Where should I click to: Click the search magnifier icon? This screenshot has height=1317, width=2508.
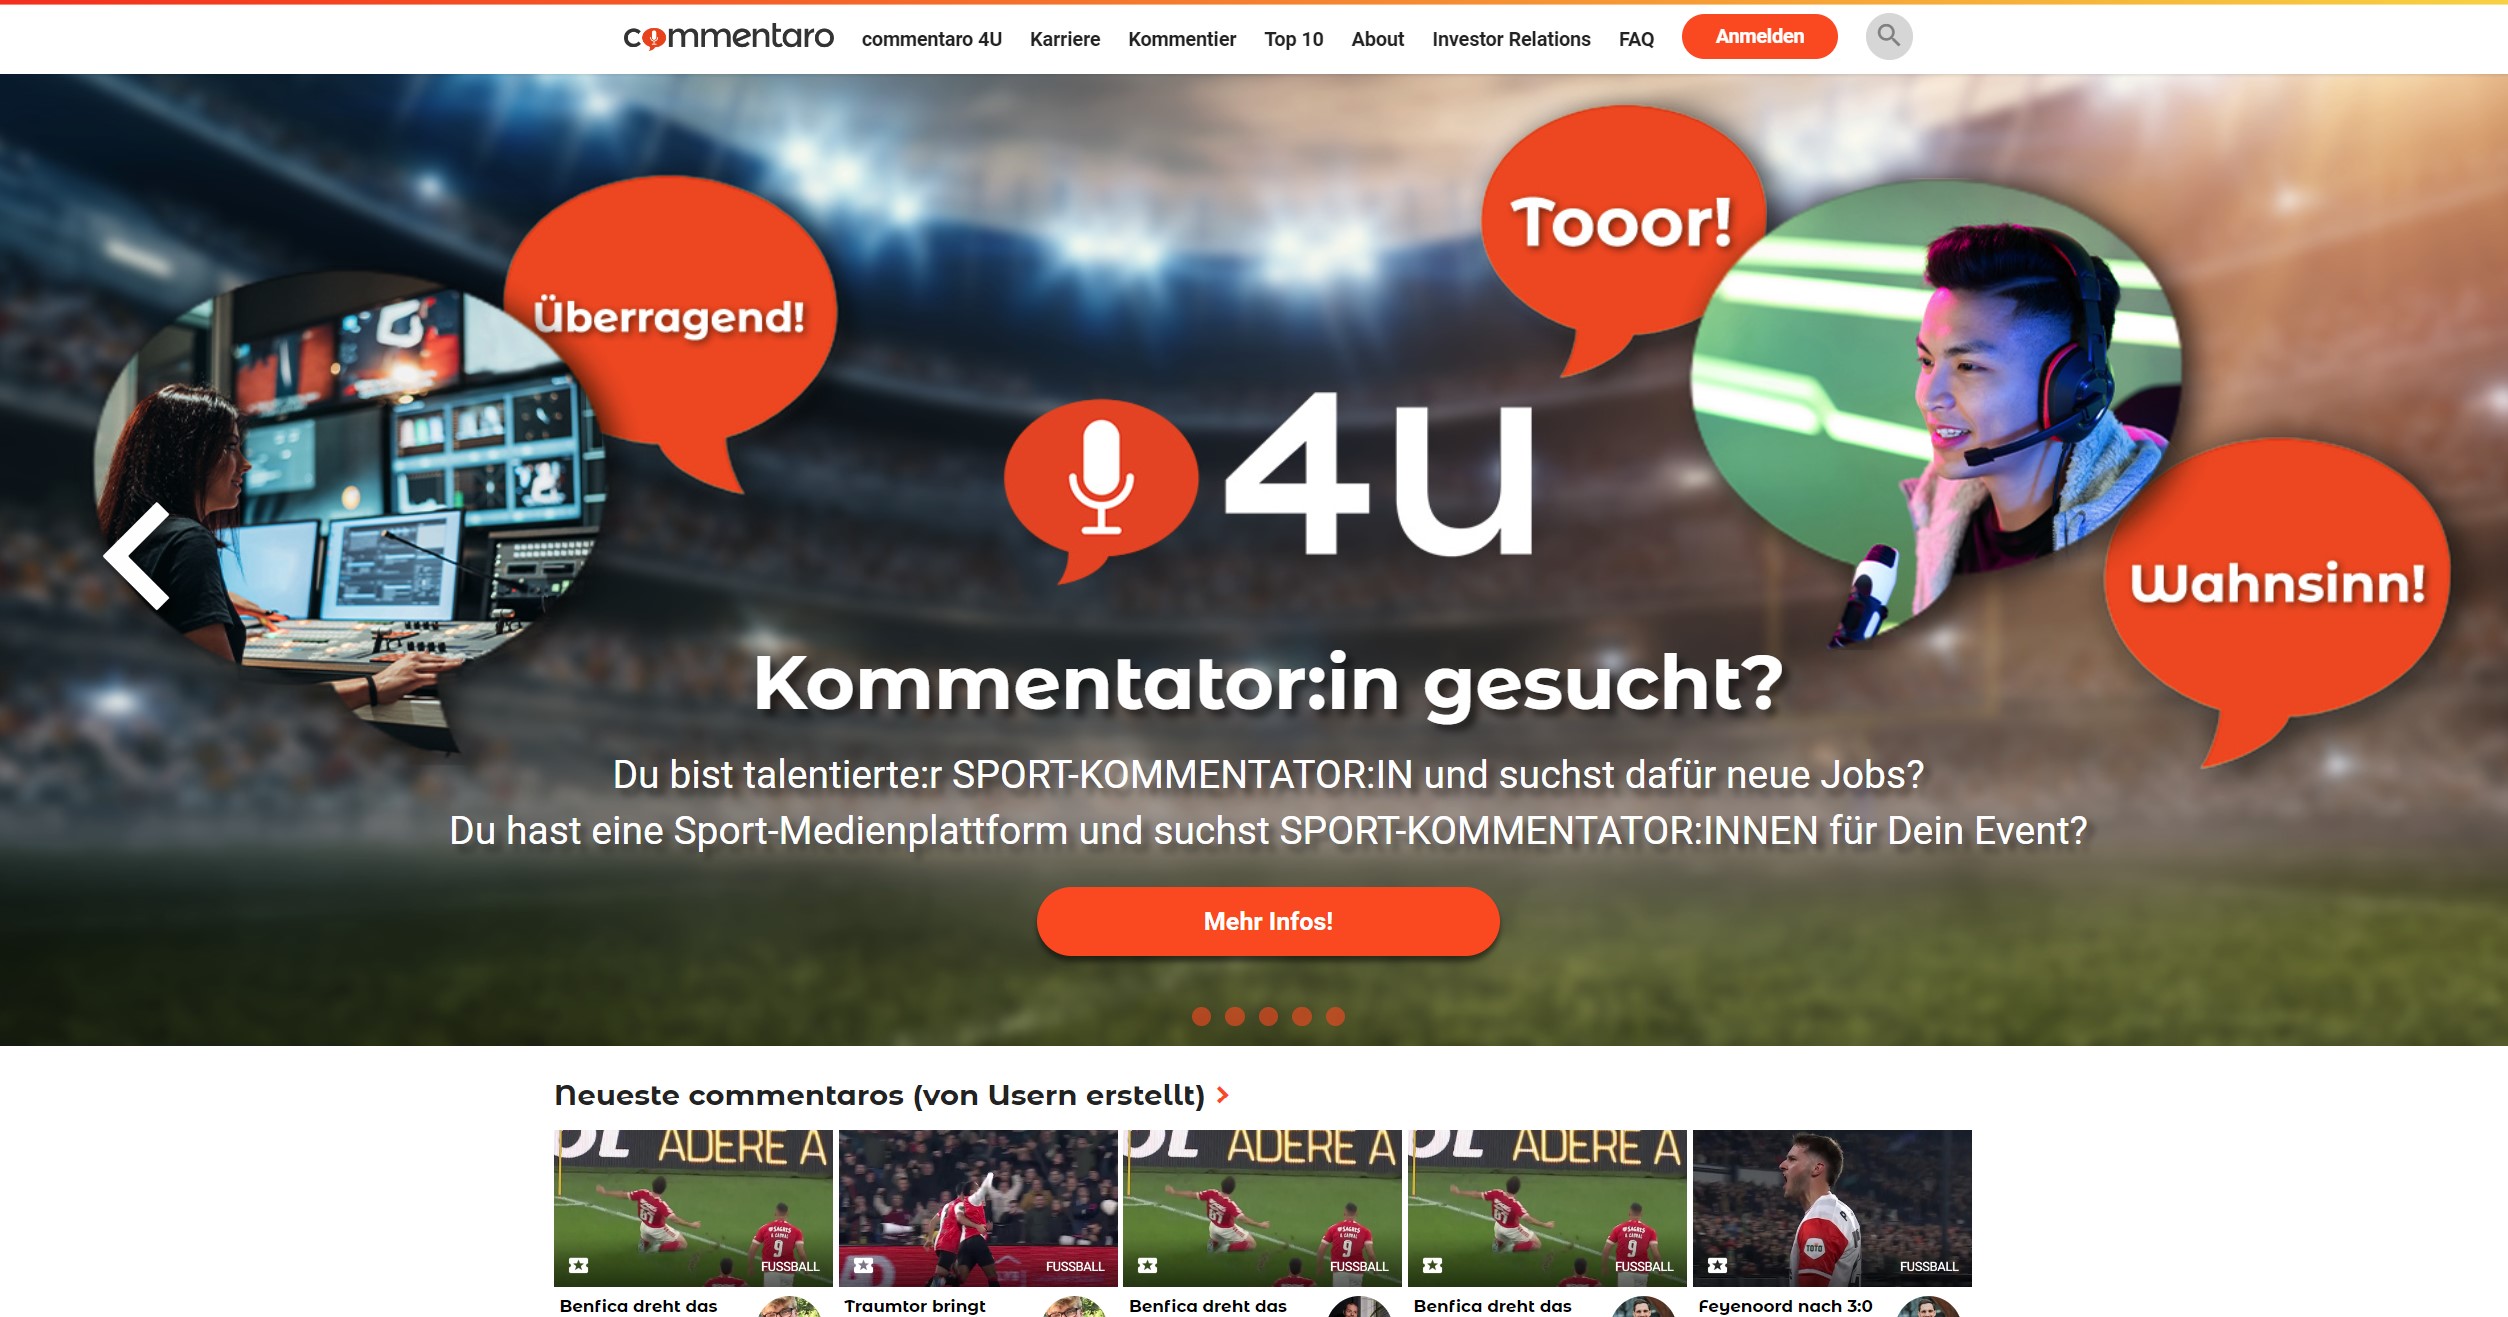pos(1888,37)
